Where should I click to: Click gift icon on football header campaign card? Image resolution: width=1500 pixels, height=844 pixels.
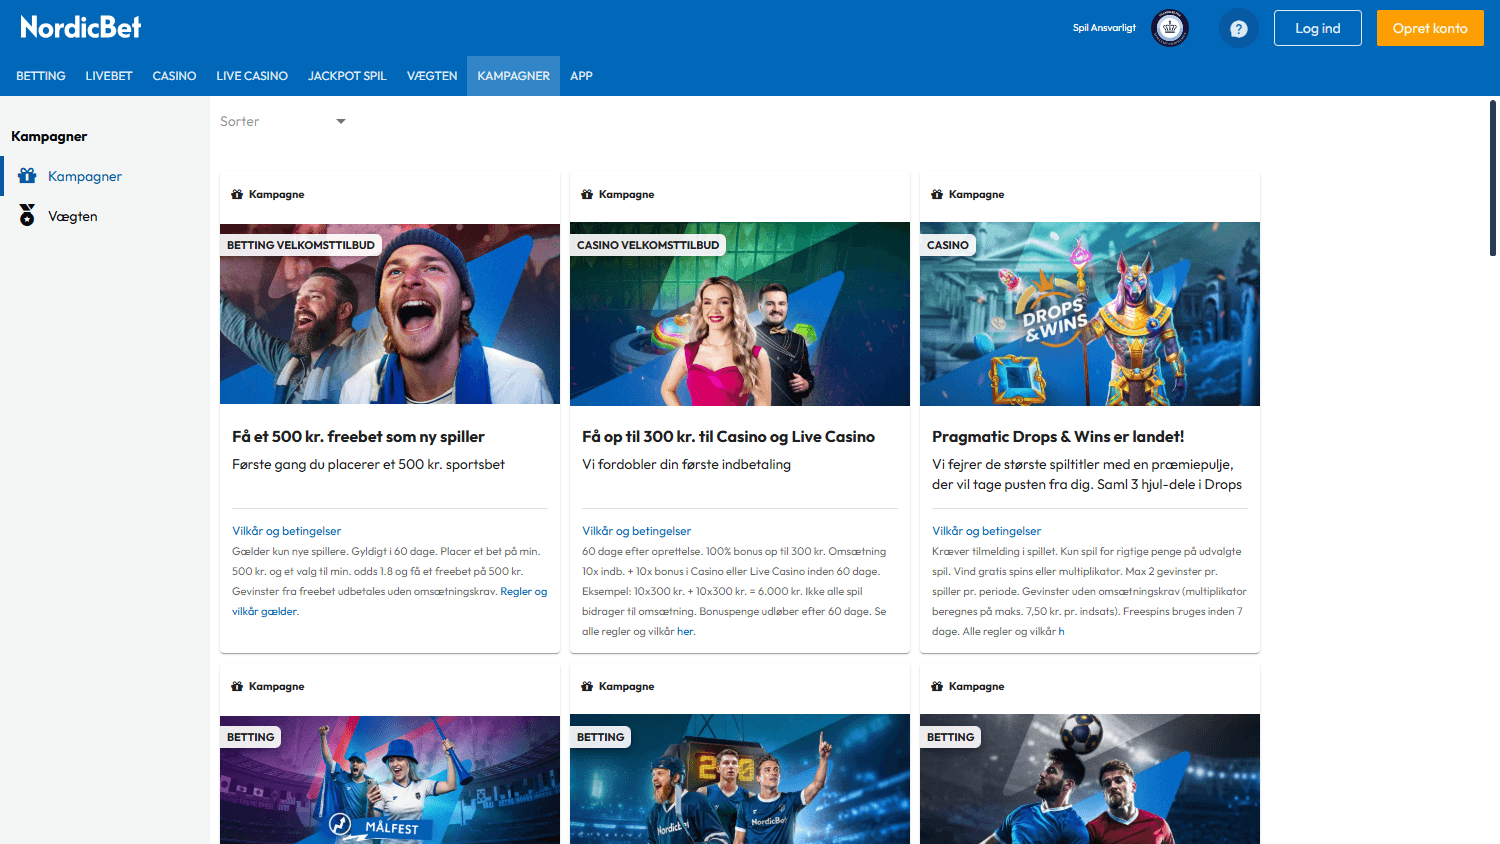coord(937,686)
